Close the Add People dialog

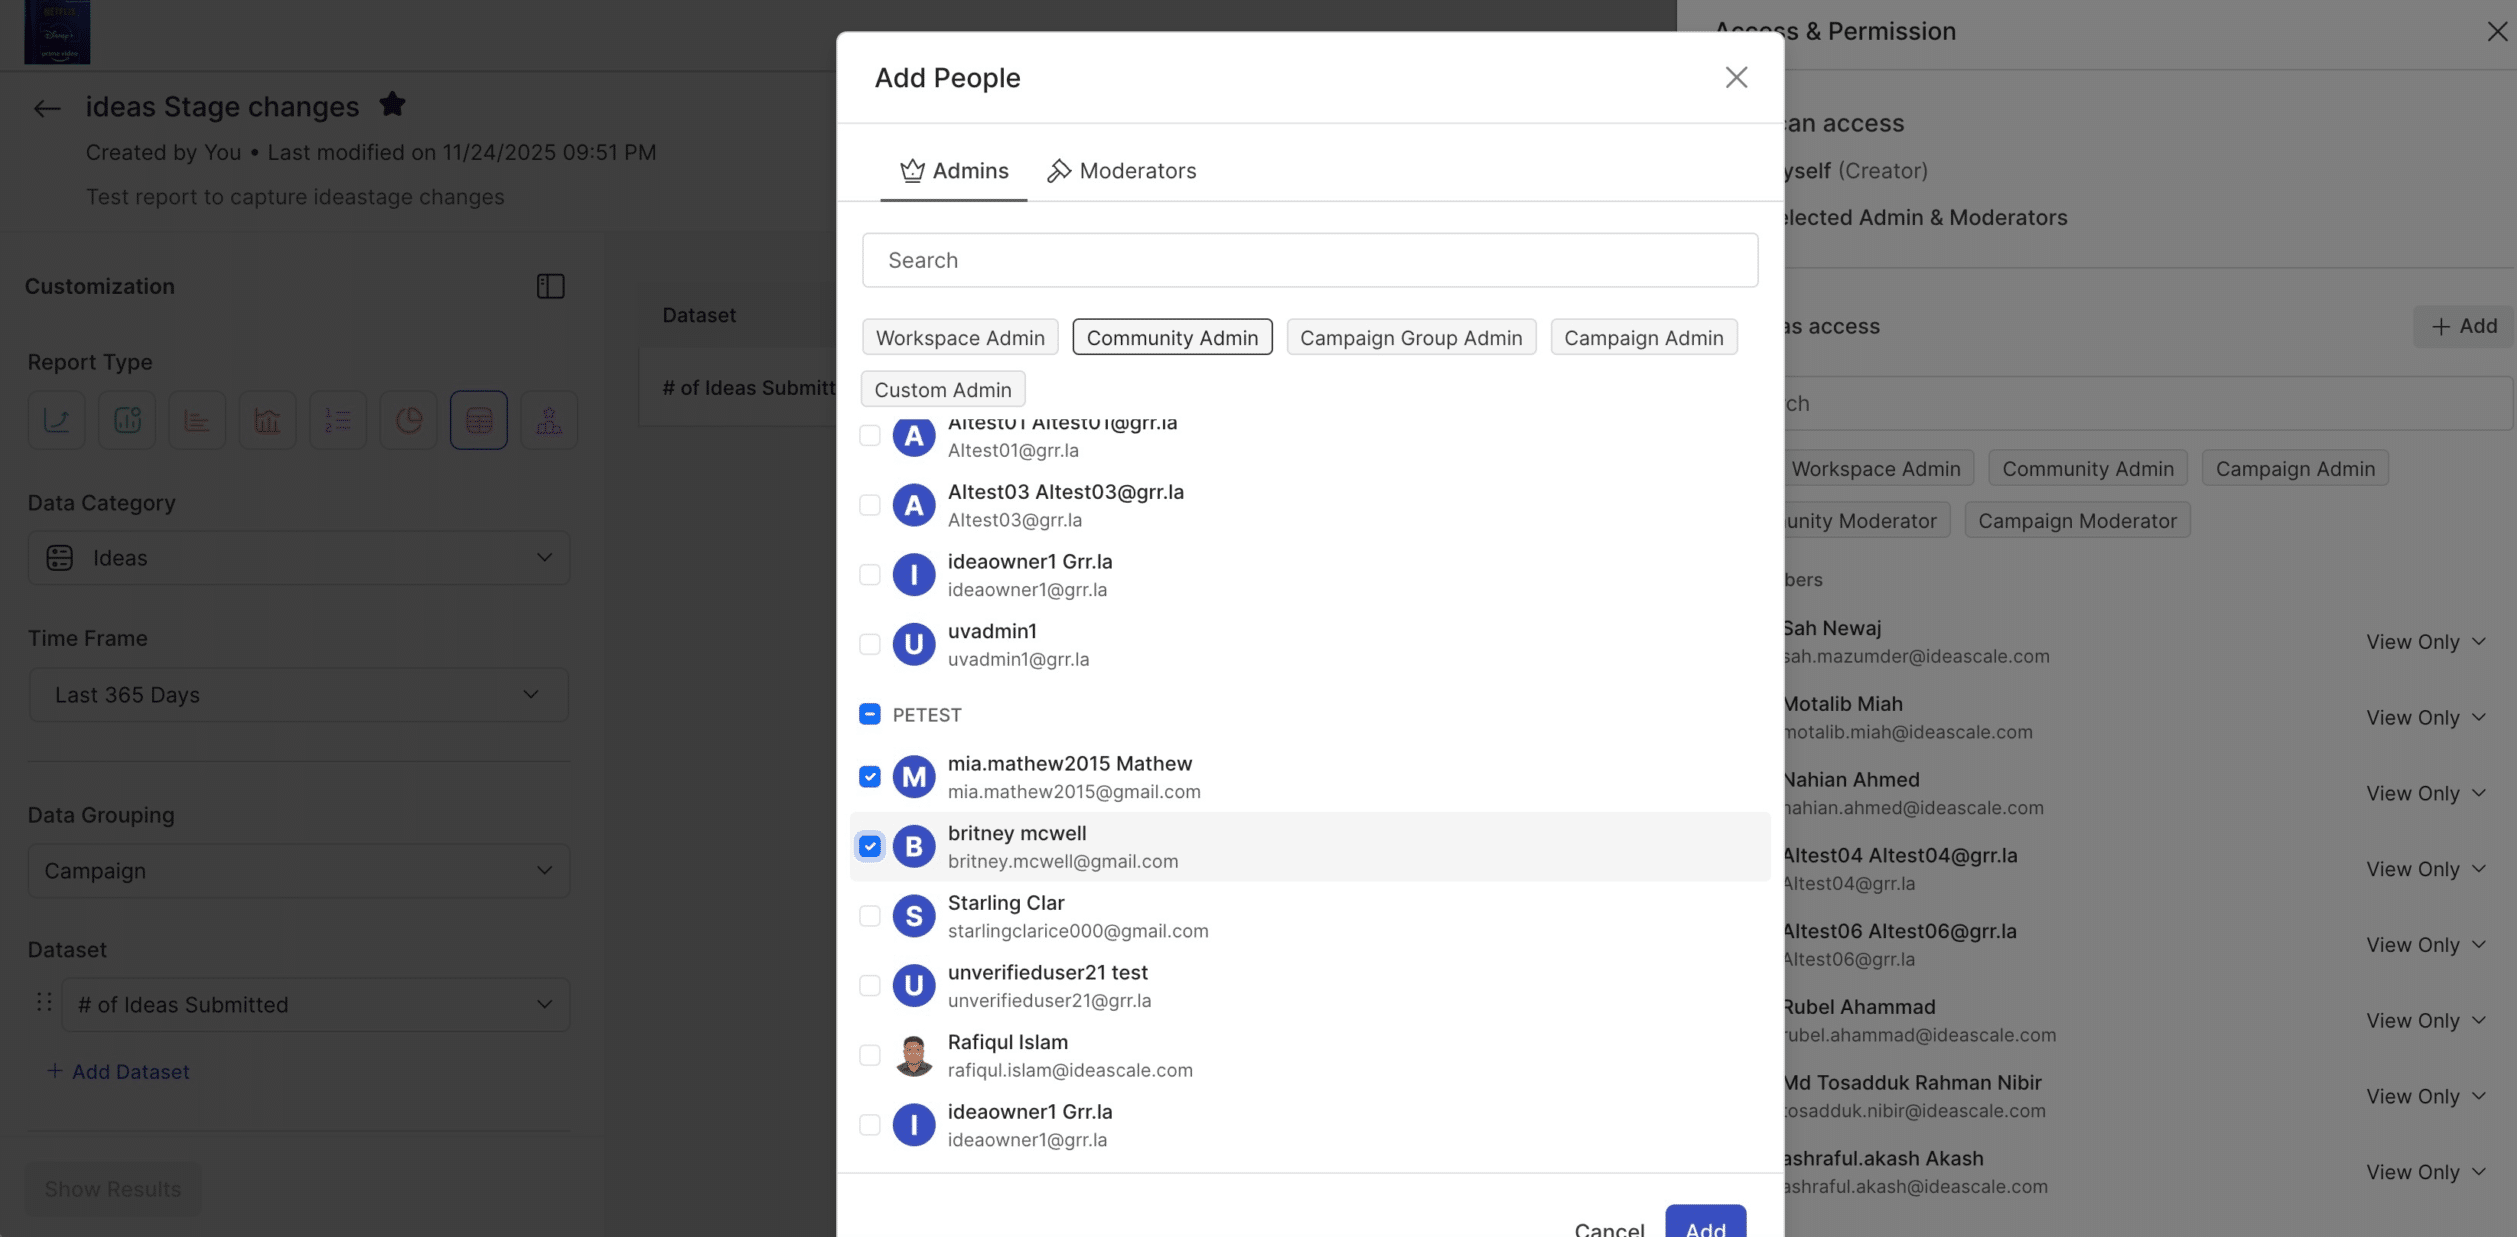(x=1735, y=77)
